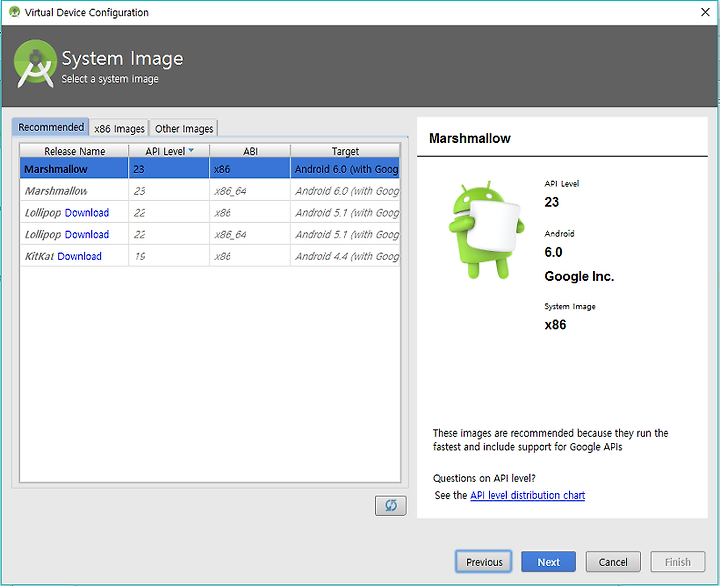The image size is (720, 586).
Task: Switch to the Recommended tab
Action: click(51, 127)
